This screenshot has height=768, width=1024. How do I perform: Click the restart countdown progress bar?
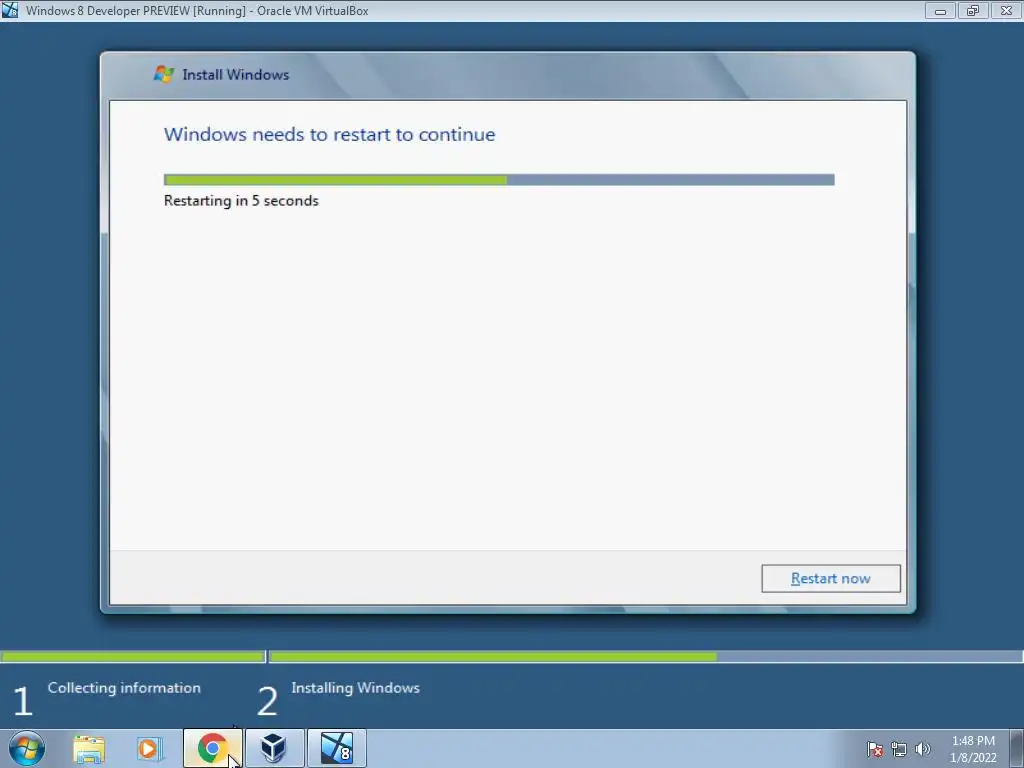499,180
